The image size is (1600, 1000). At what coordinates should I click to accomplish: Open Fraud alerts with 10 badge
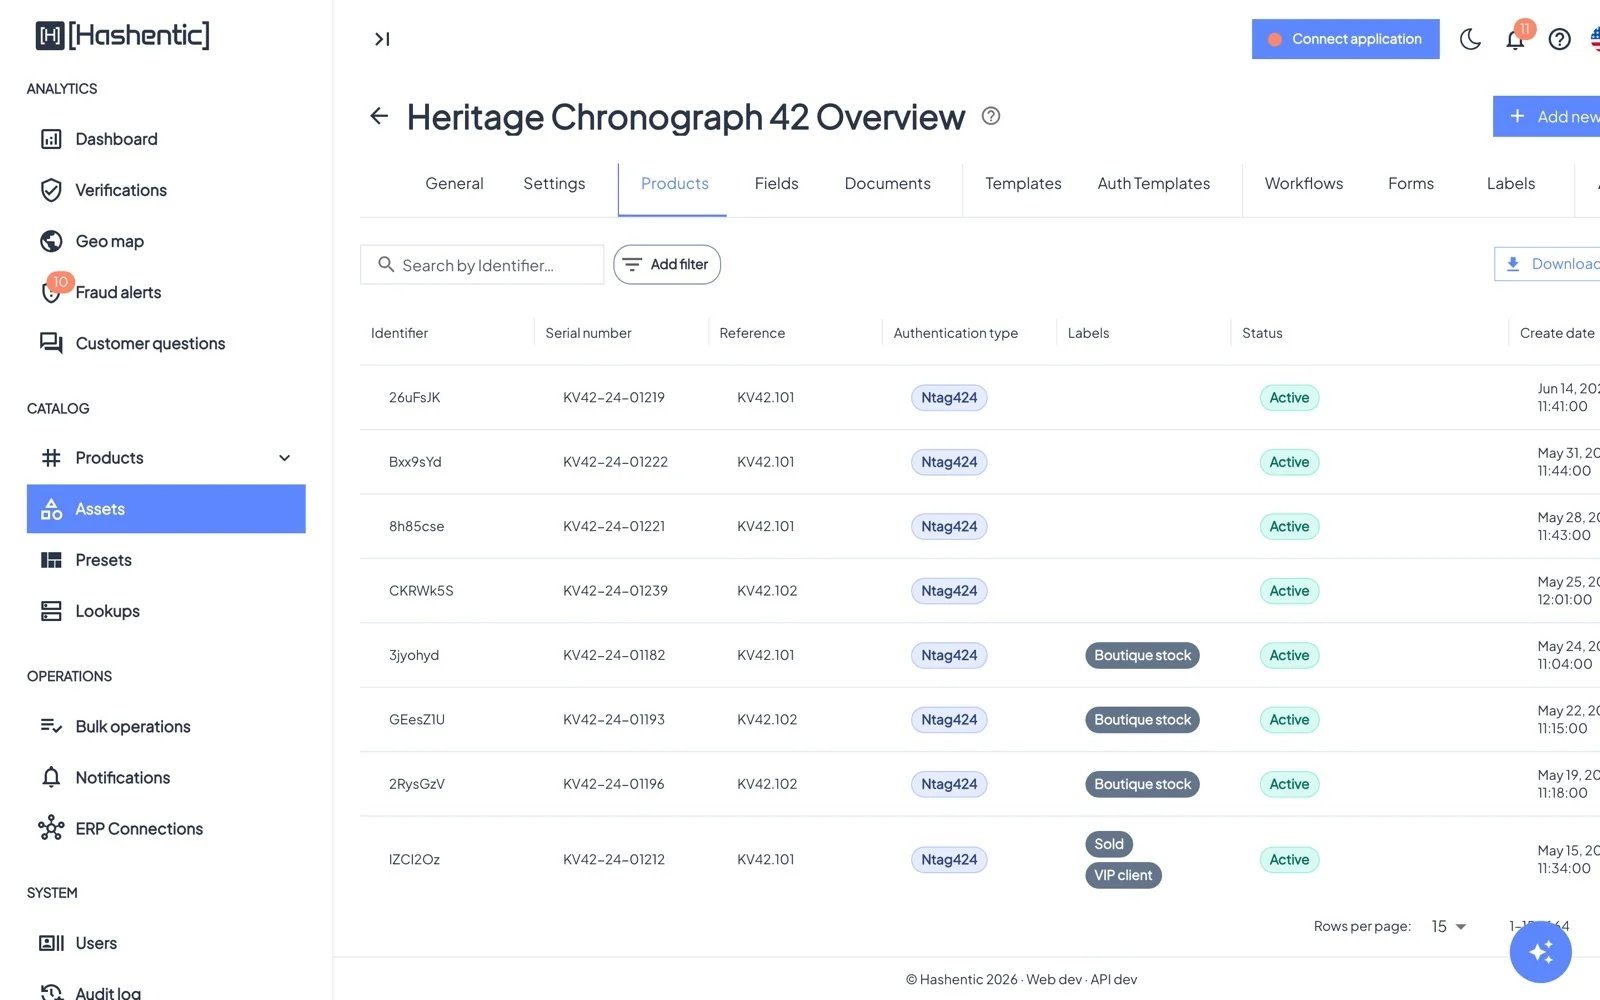166,292
